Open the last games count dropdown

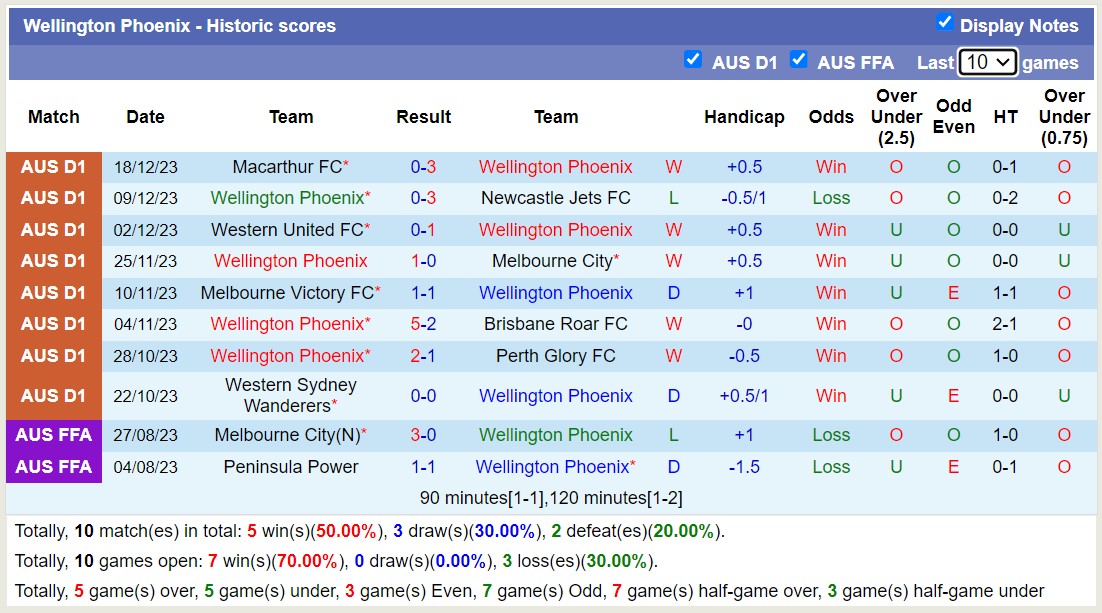coord(987,61)
